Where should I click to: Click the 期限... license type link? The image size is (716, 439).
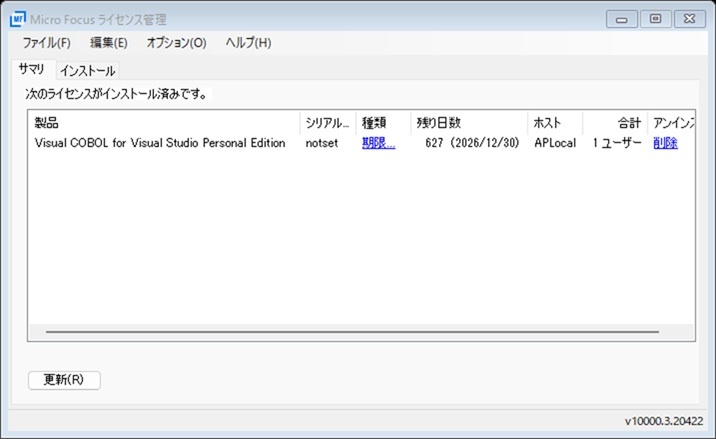click(379, 143)
